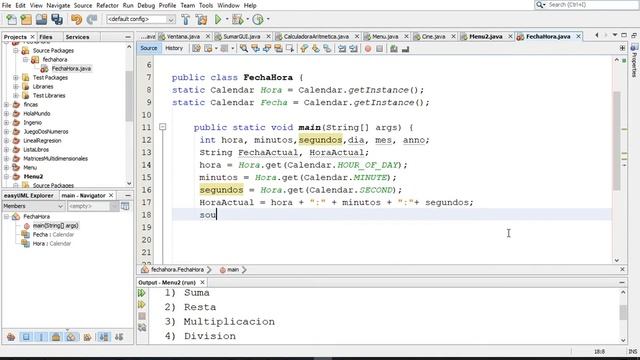The height and width of the screenshot is (360, 640).
Task: Open the Refactor menu
Action: coord(107,5)
